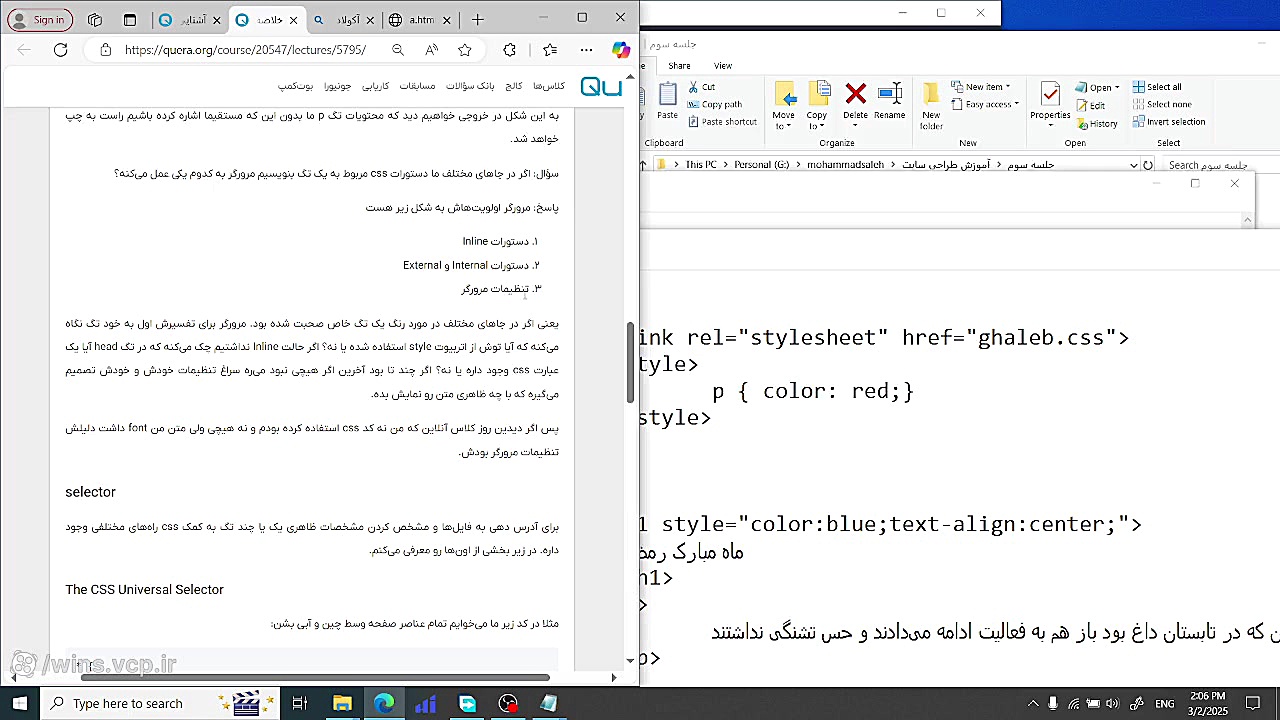This screenshot has height=720, width=1280.
Task: Click Invert selection in ribbon
Action: pyautogui.click(x=1169, y=121)
